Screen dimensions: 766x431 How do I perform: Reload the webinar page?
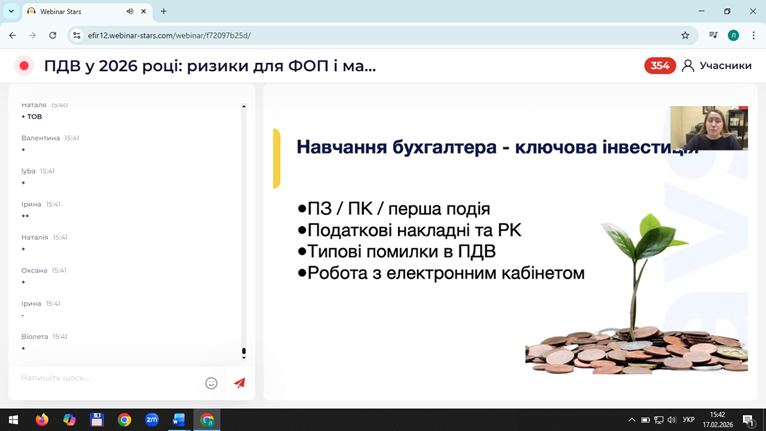coord(52,35)
